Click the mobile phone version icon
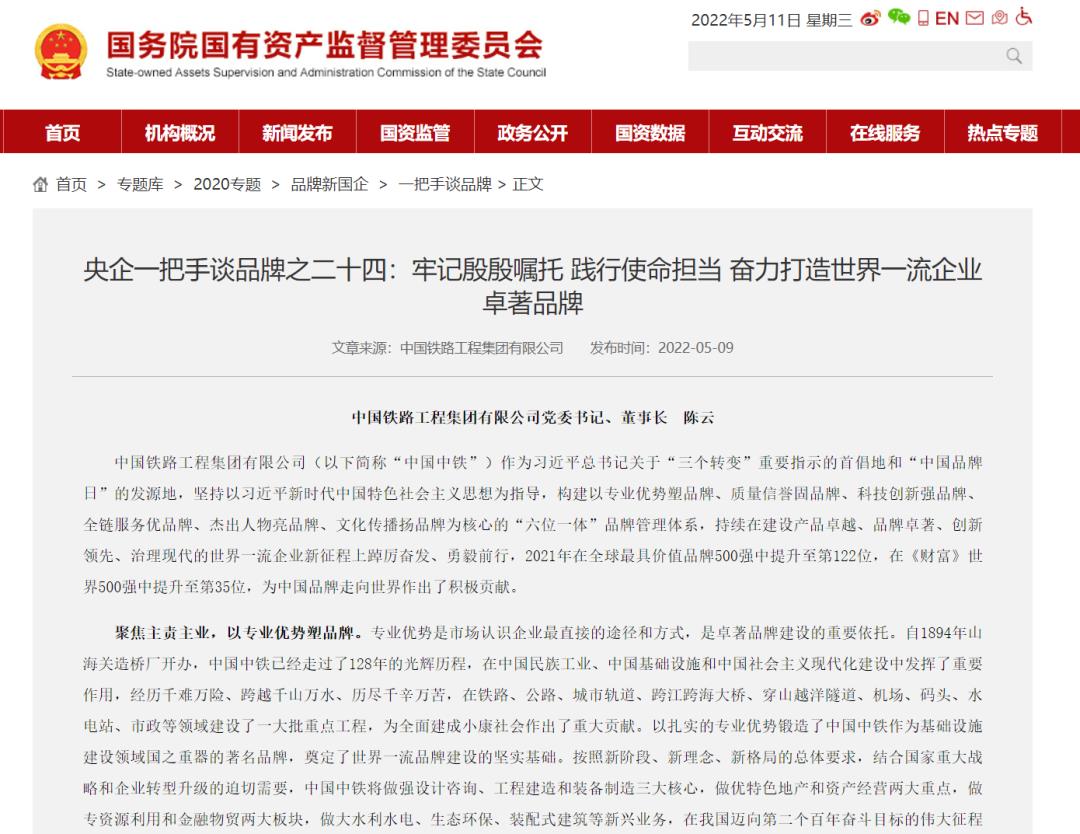Image resolution: width=1080 pixels, height=834 pixels. (x=923, y=18)
